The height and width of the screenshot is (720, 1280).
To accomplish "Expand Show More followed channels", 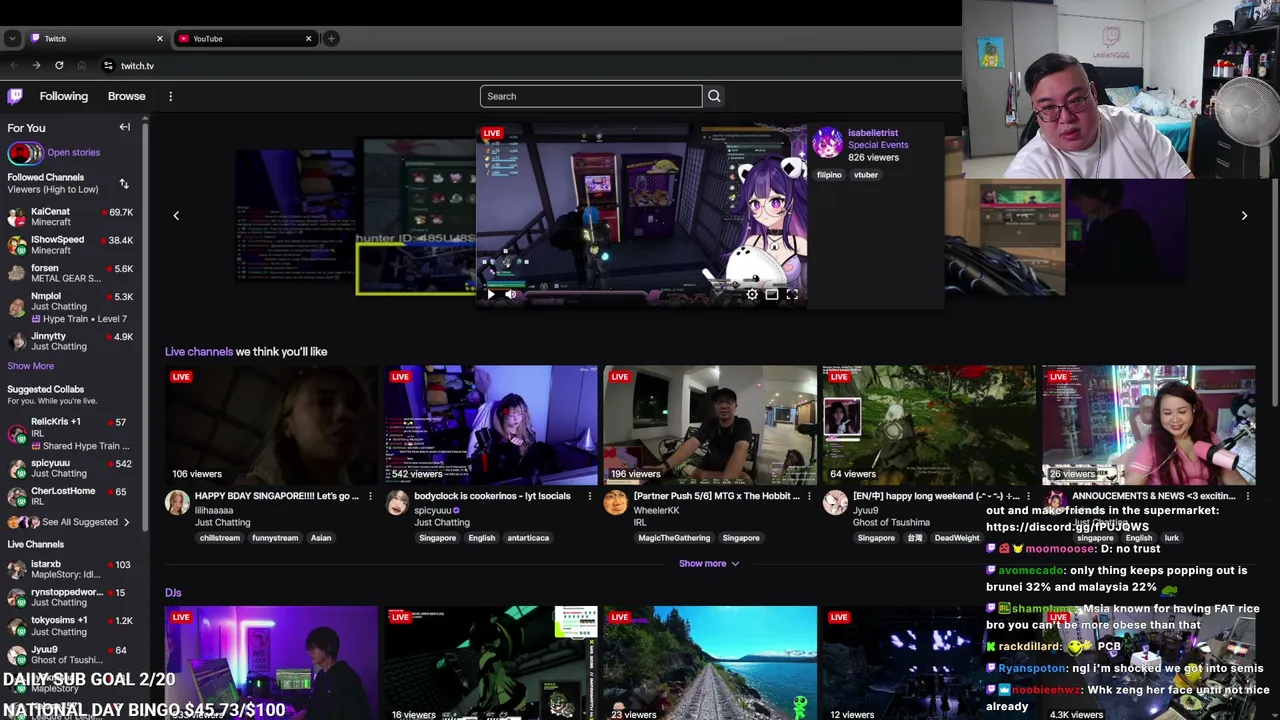I will (x=31, y=366).
